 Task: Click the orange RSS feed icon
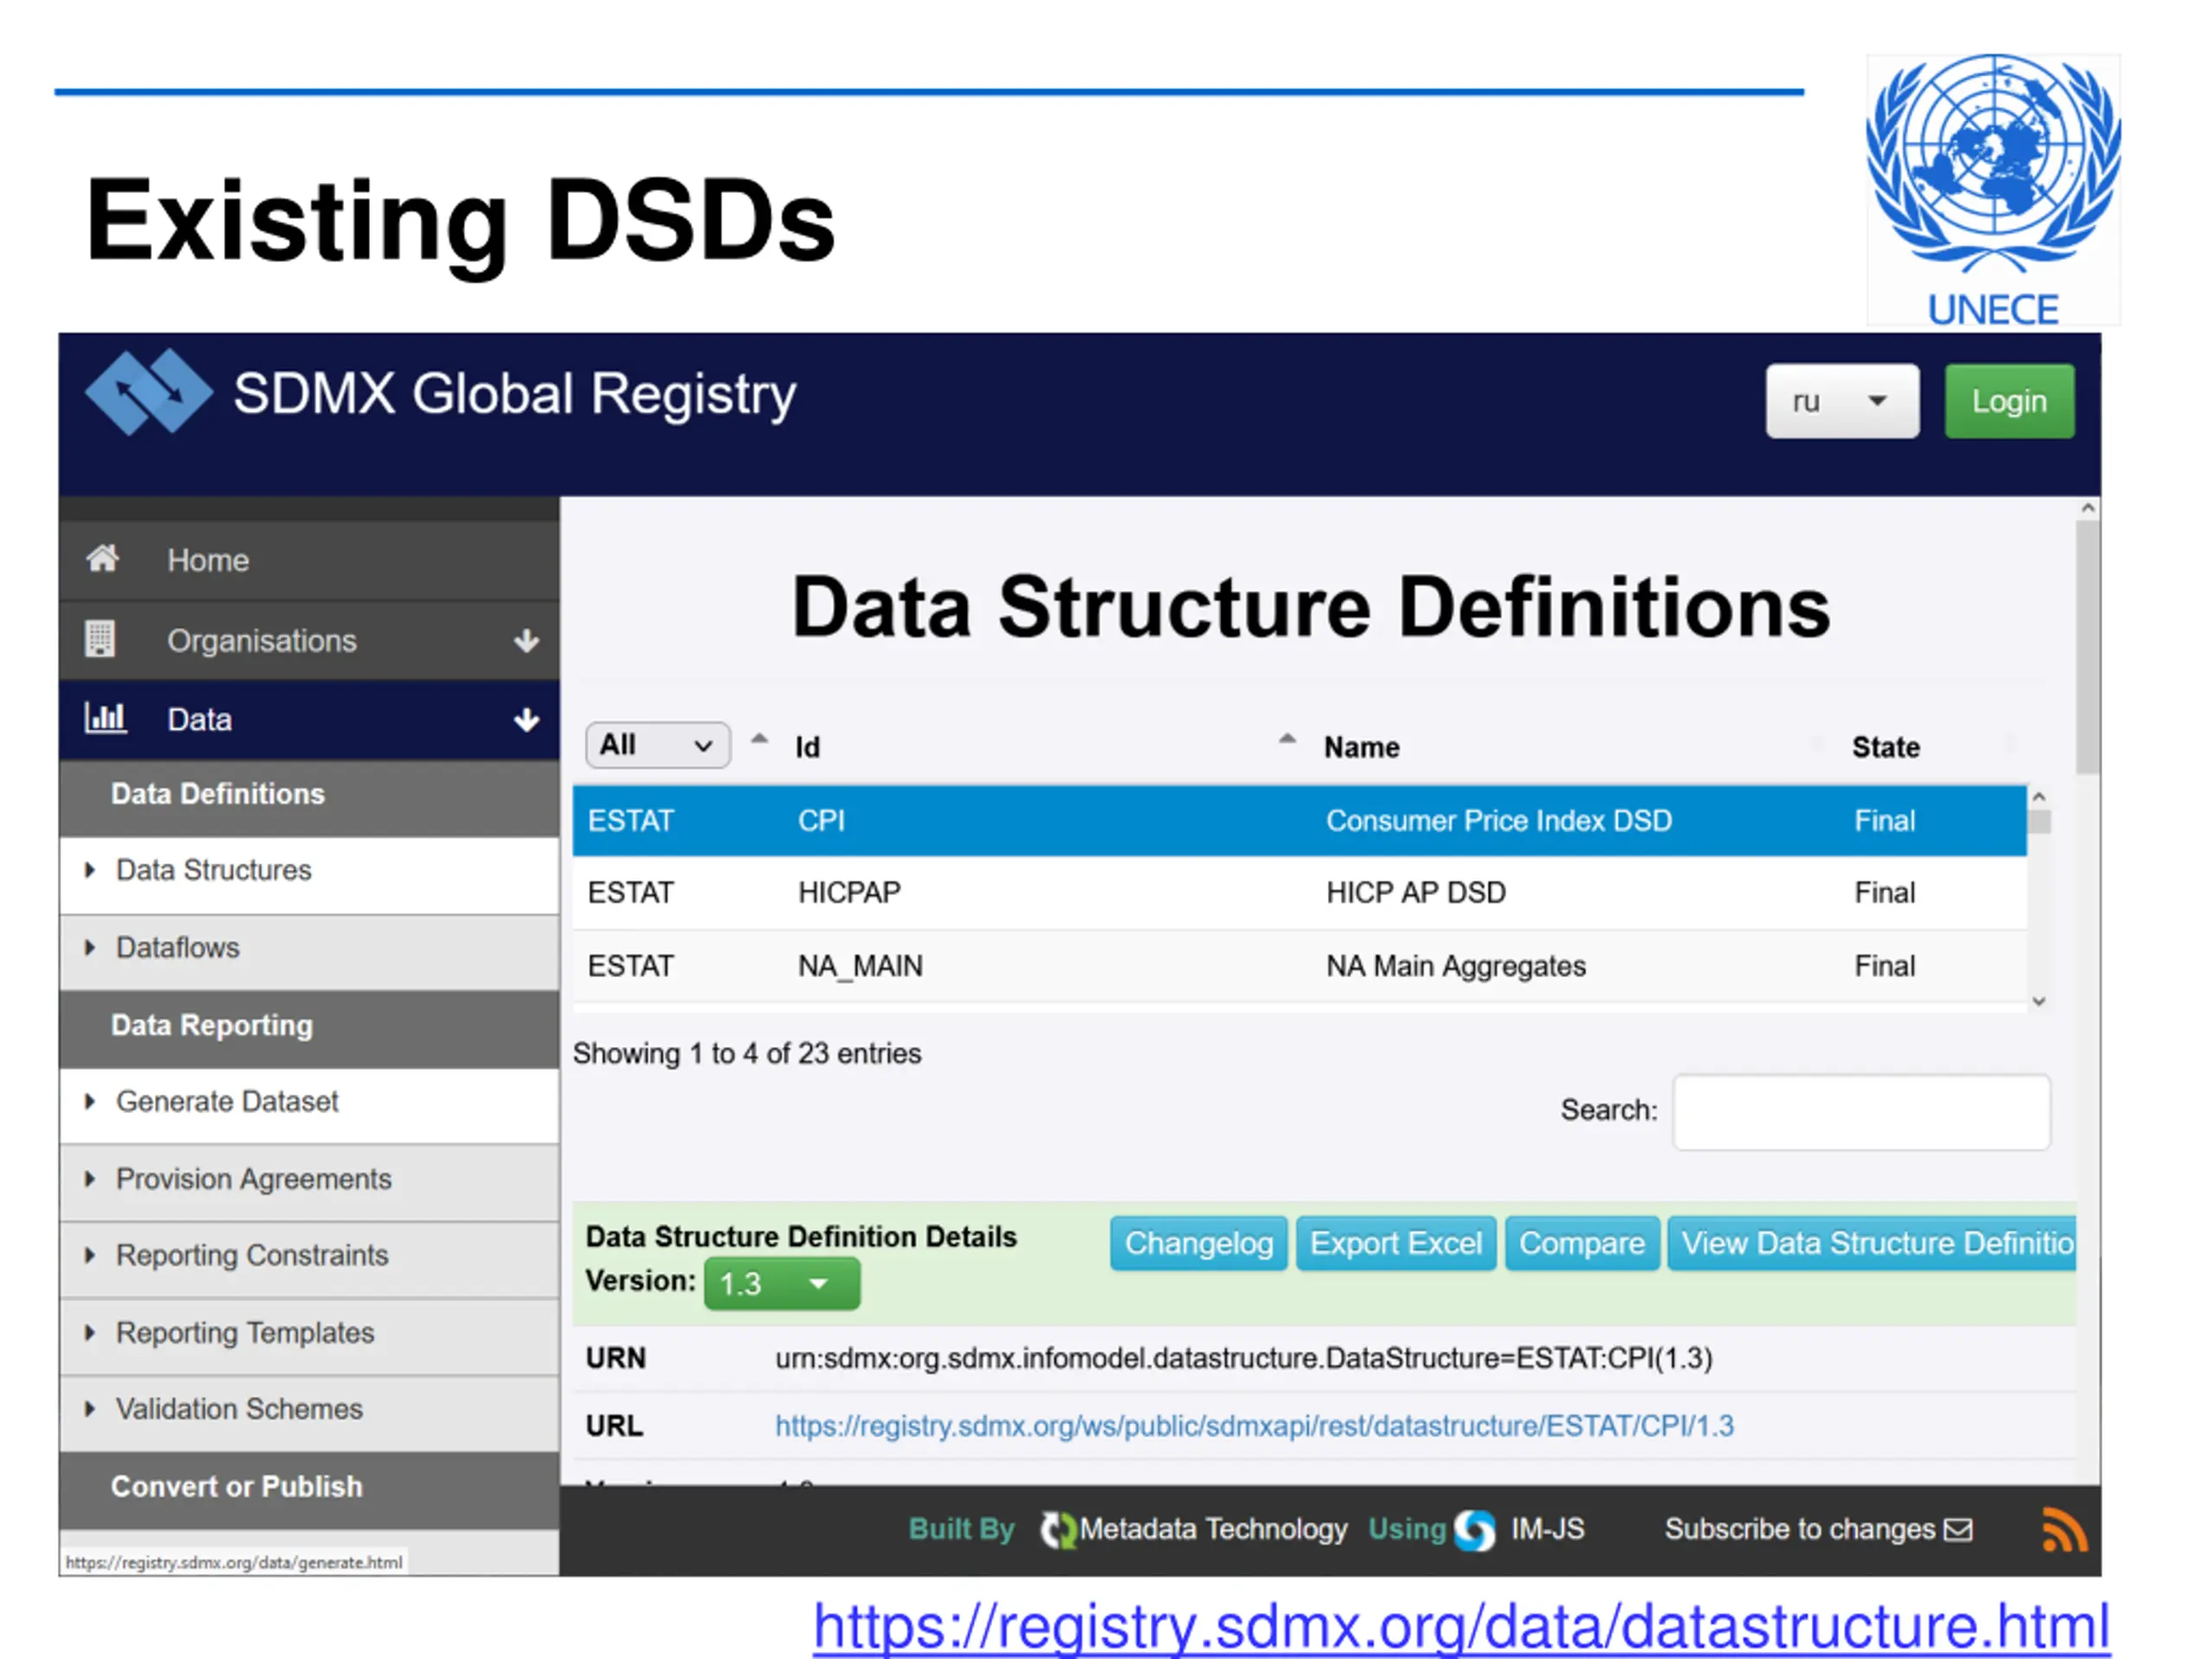[2064, 1529]
